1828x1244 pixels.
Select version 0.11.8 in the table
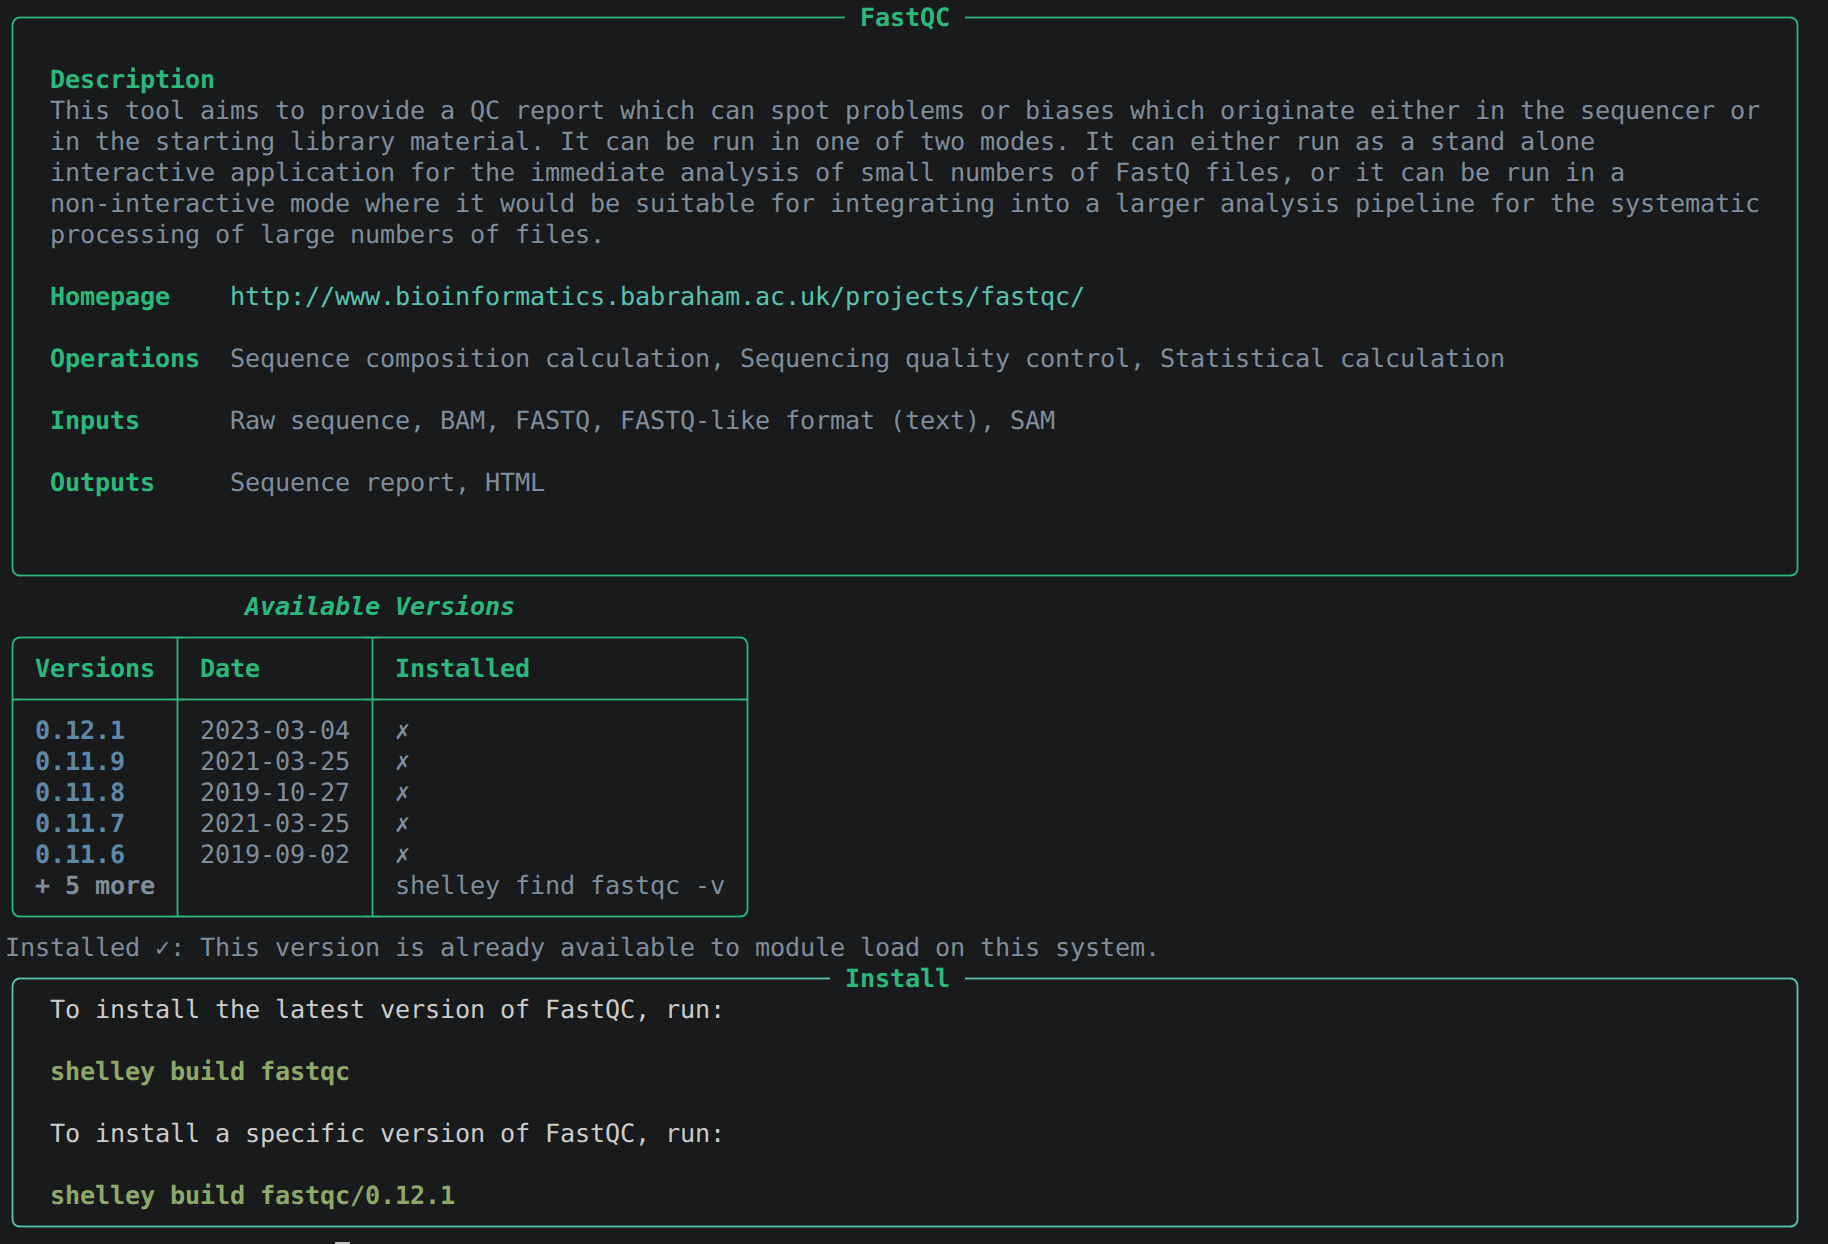coord(80,793)
